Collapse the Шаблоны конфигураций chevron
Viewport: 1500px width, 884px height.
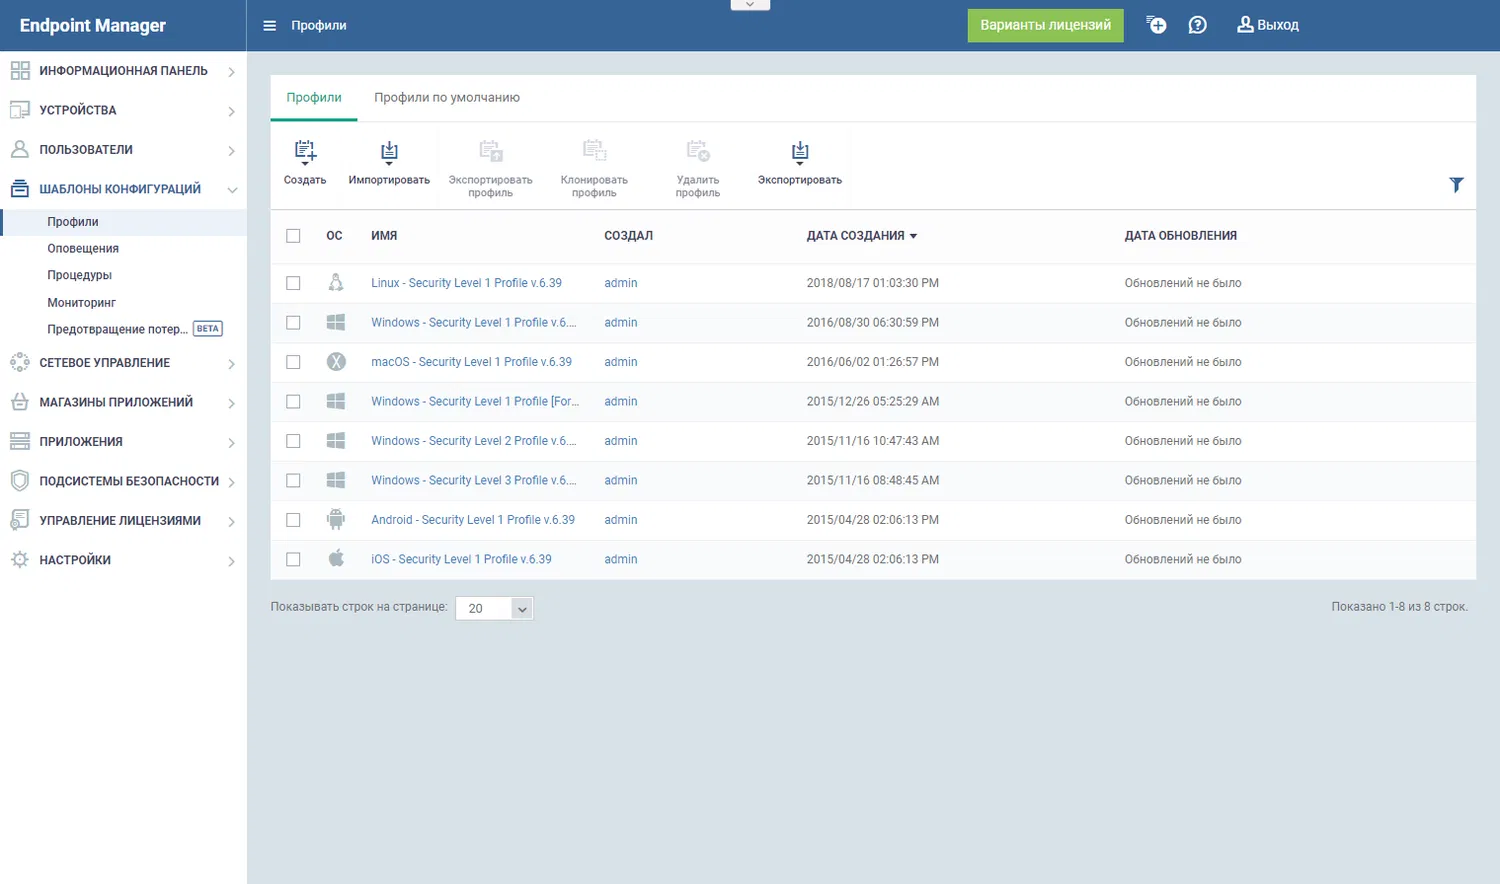click(x=231, y=190)
